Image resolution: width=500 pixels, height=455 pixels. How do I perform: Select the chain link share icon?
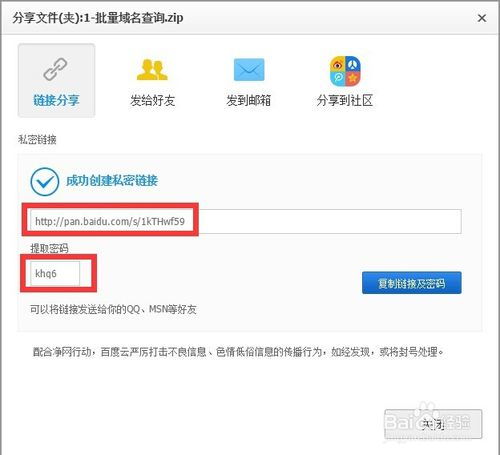click(x=55, y=69)
